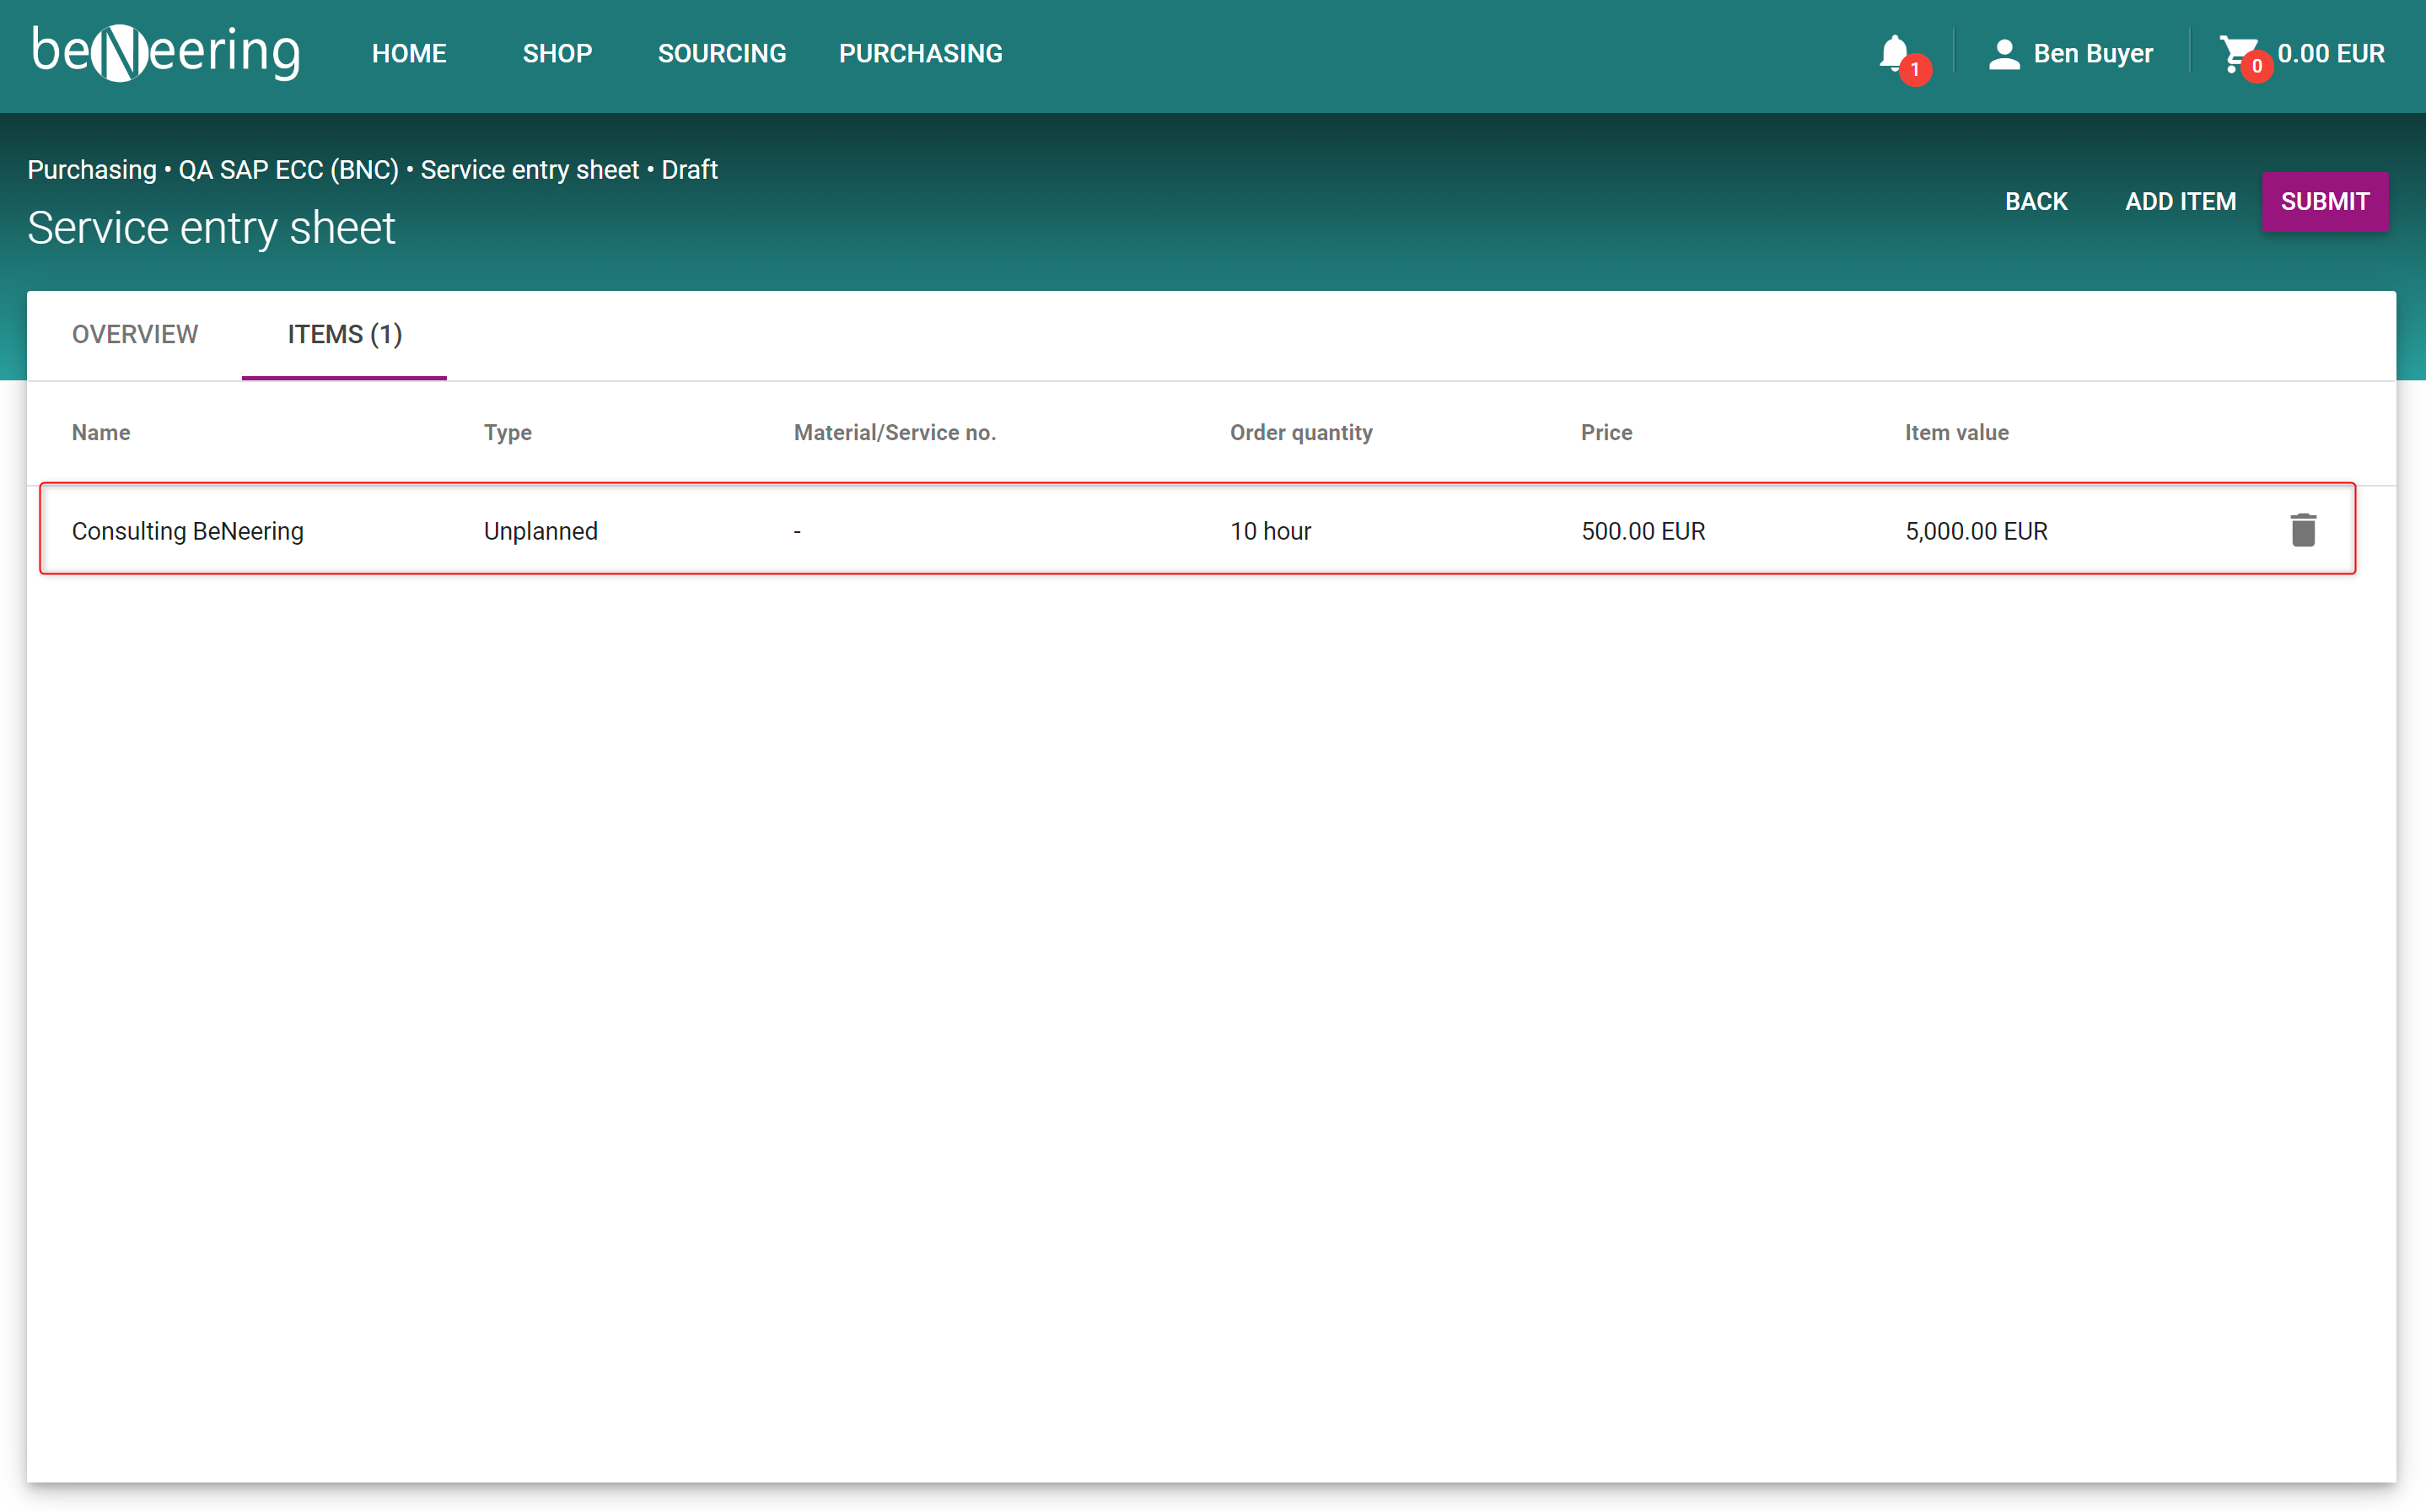Click the shopping cart icon
Screen dimensions: 2426x1512
(2237, 53)
